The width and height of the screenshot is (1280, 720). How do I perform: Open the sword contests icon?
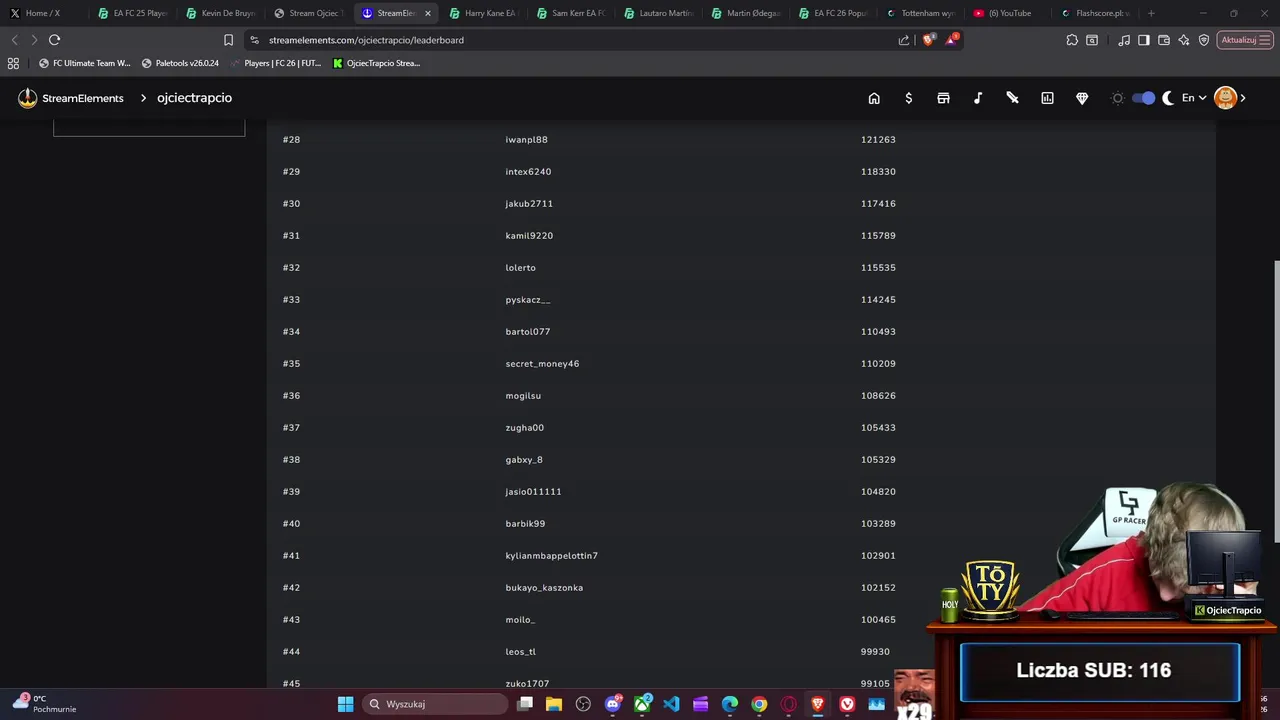1012,98
